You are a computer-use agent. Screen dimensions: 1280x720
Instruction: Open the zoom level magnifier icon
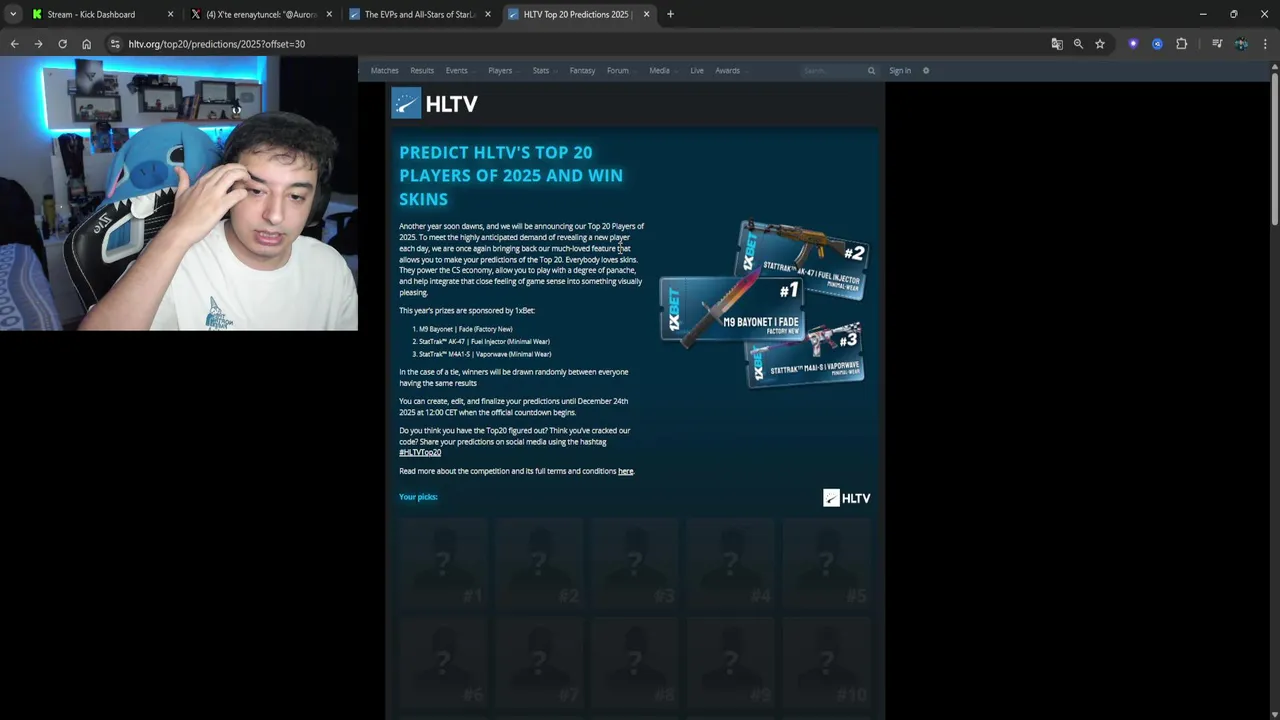coord(1078,44)
